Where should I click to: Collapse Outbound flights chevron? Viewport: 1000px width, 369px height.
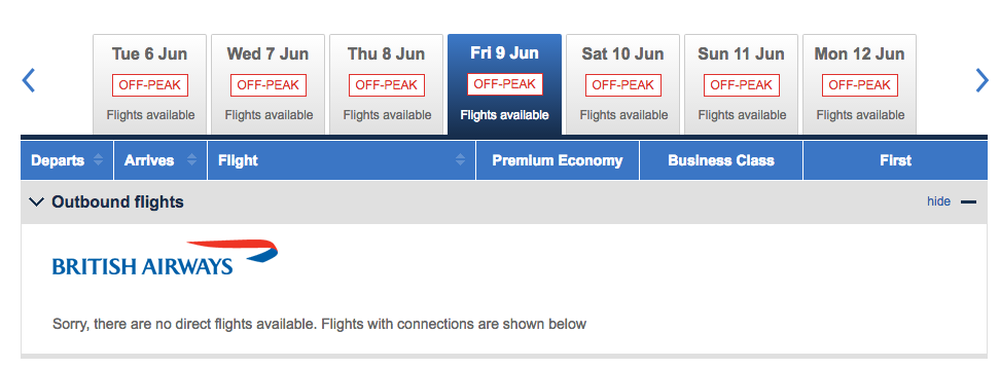click(x=38, y=202)
